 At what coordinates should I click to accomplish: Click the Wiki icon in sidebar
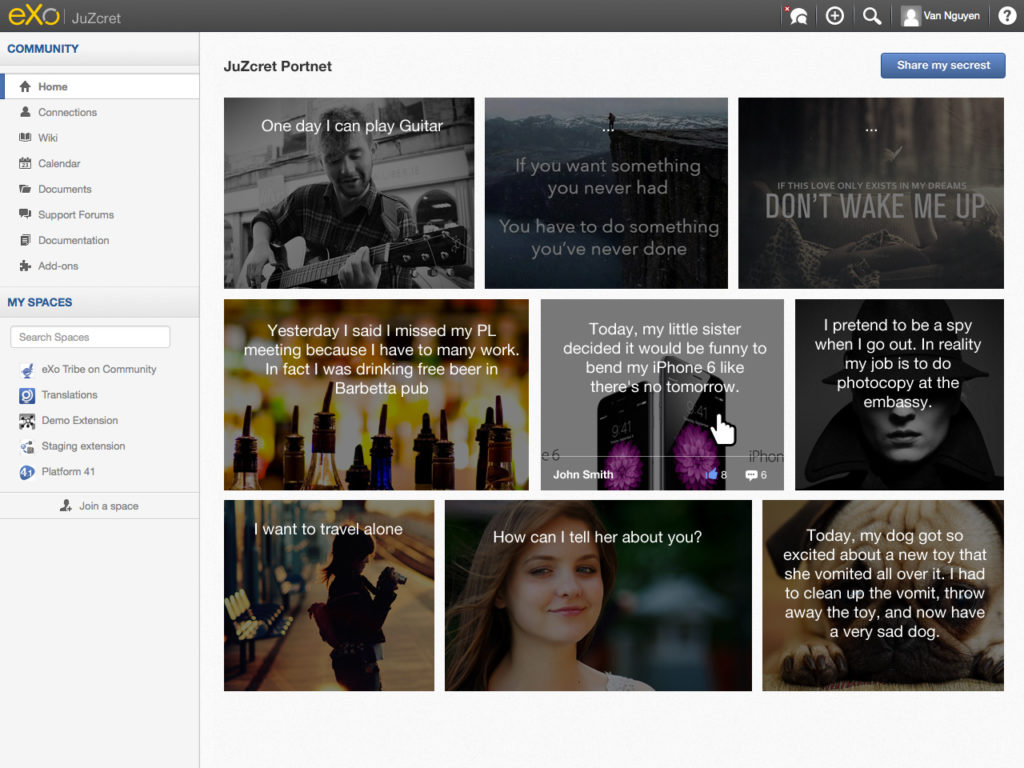26,138
